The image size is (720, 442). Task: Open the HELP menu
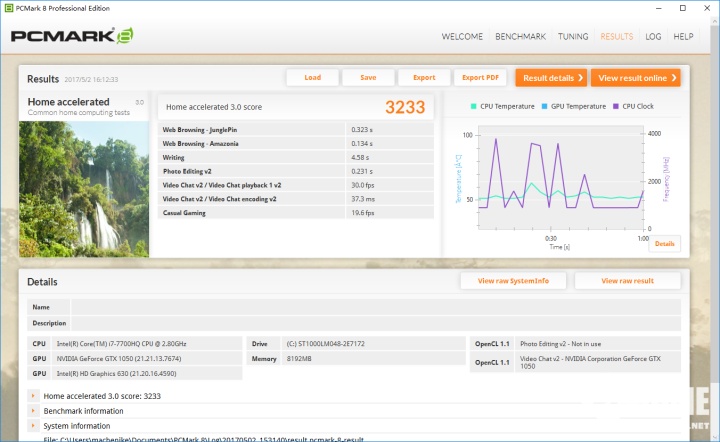(x=683, y=37)
